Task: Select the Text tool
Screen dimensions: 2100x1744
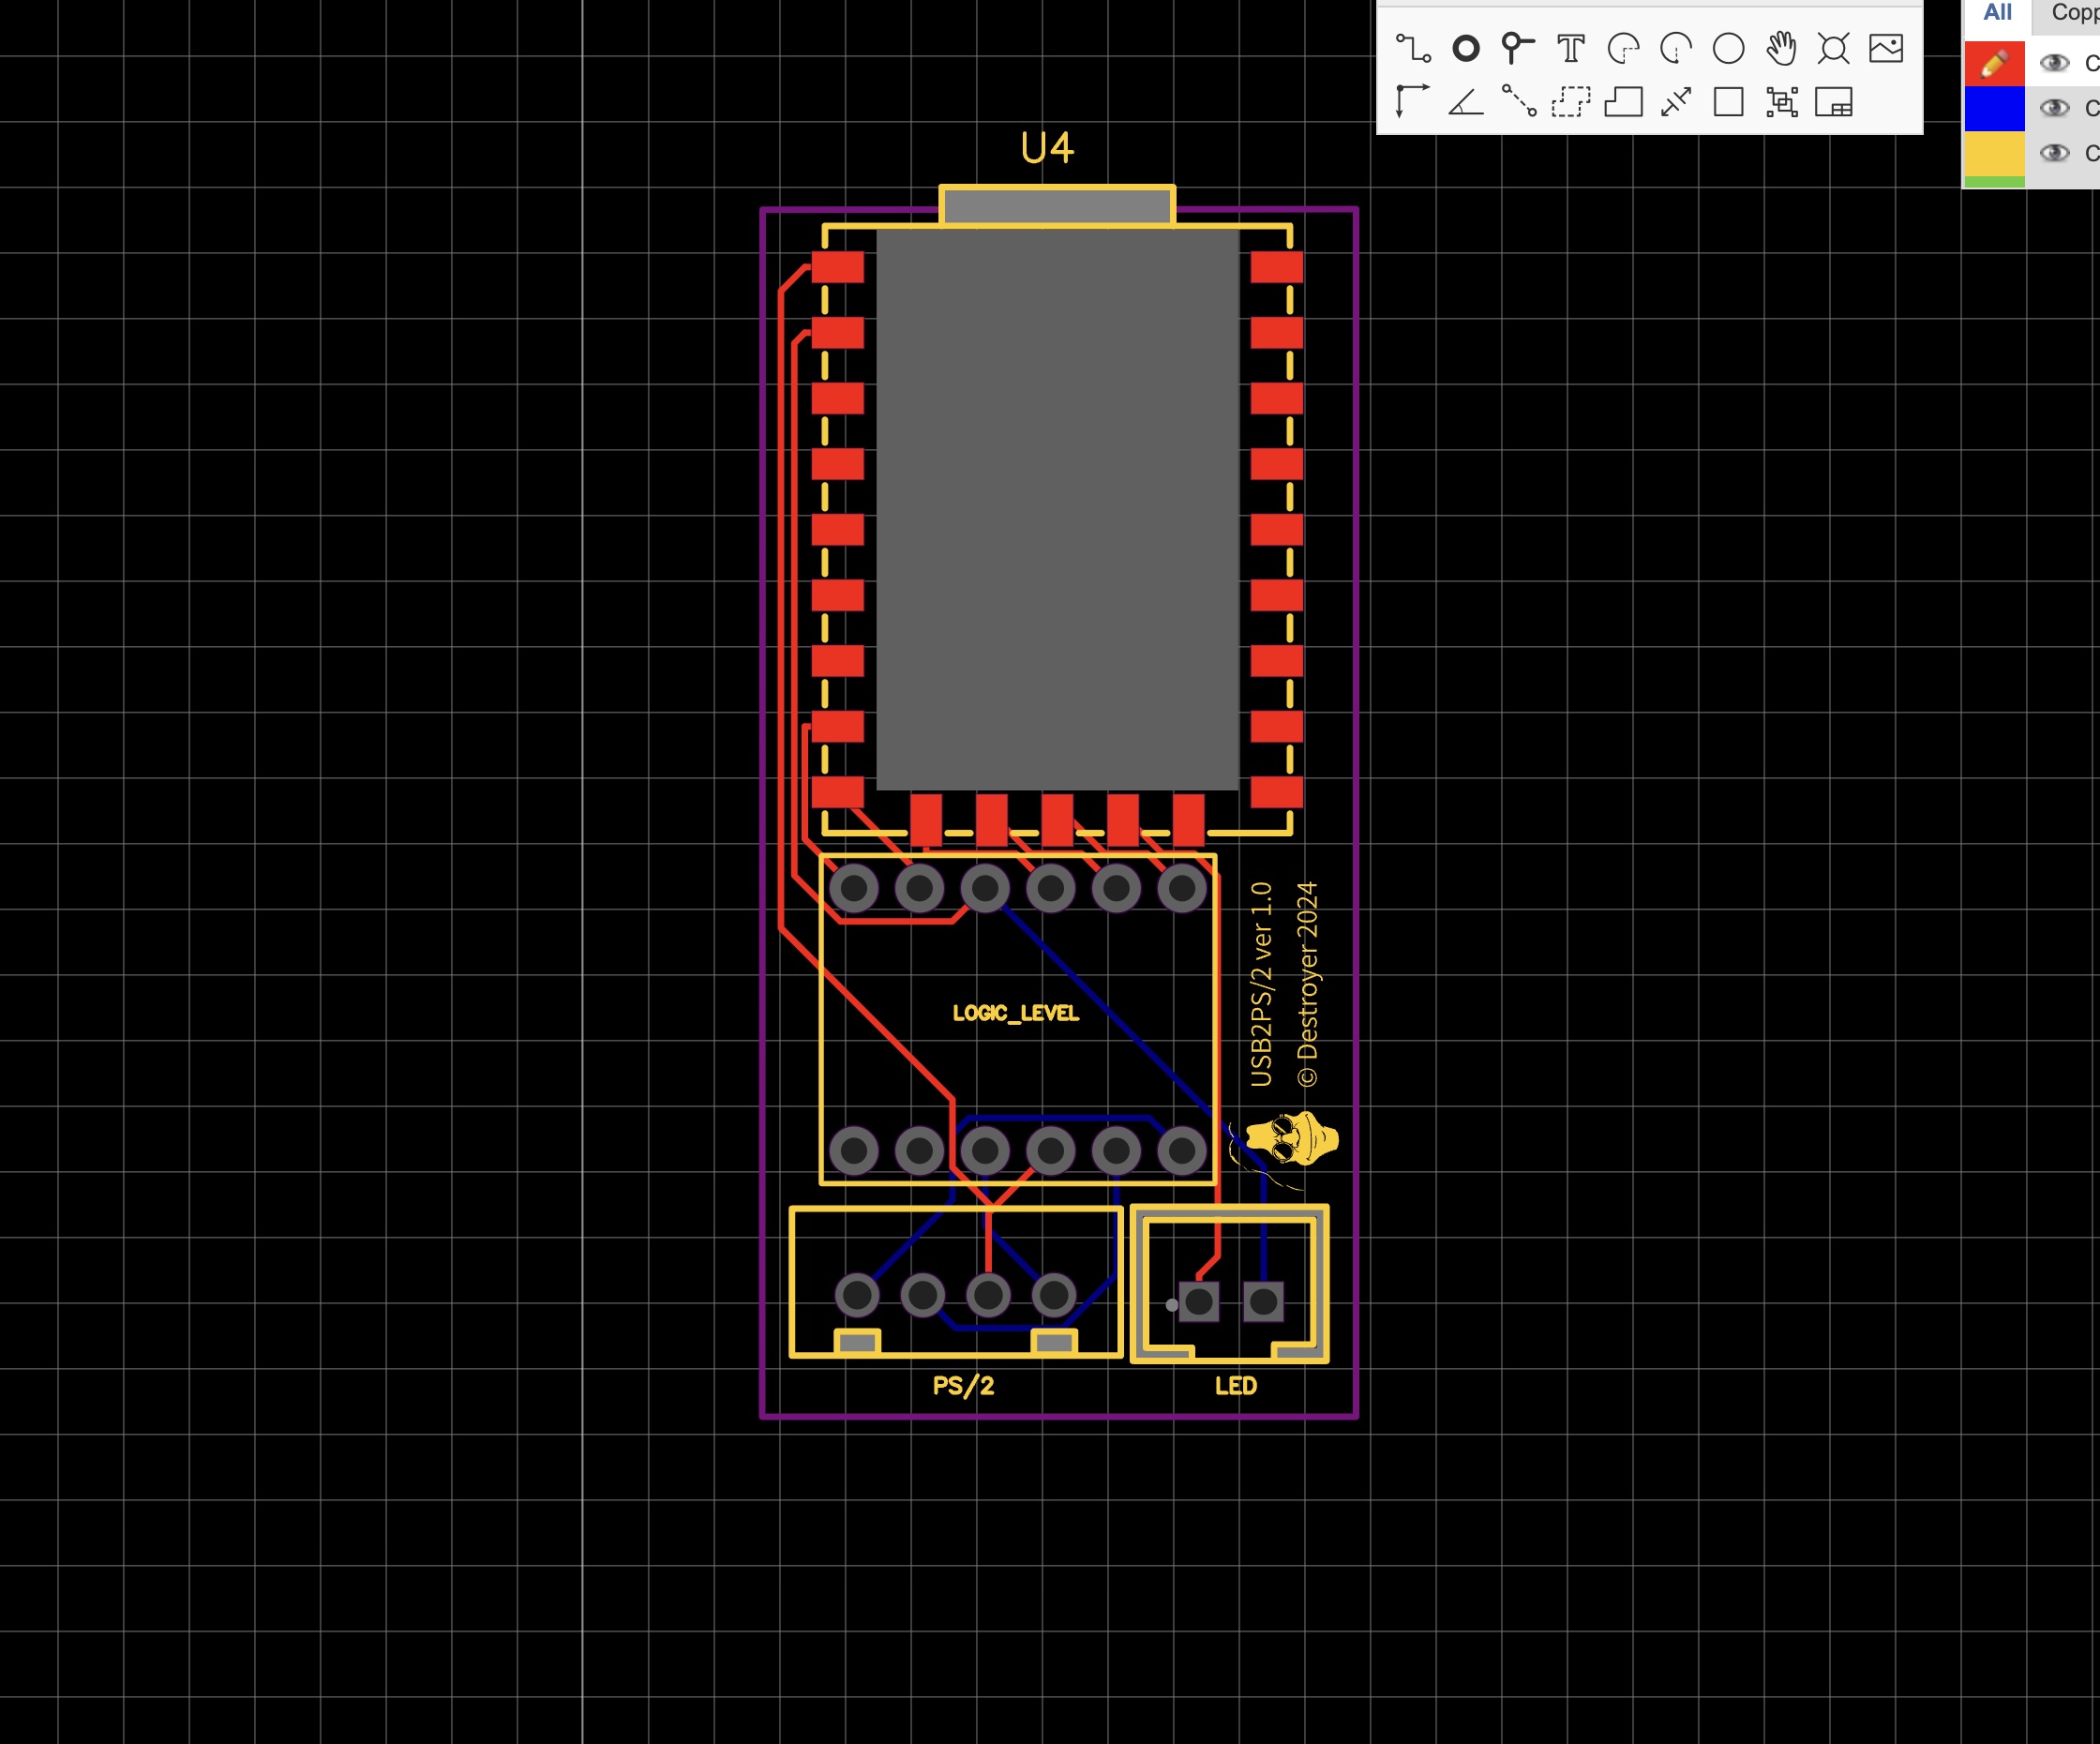Action: click(1571, 48)
